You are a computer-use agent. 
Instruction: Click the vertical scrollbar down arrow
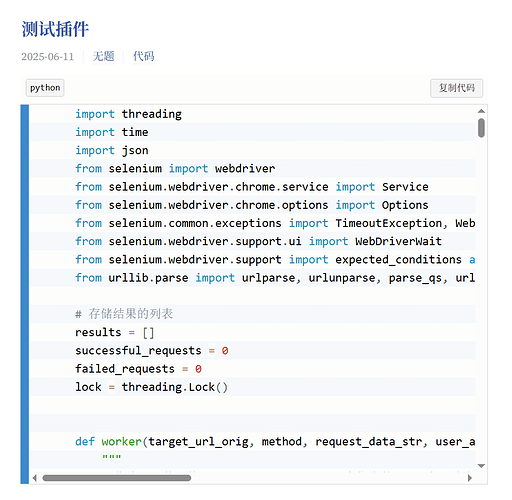click(481, 466)
